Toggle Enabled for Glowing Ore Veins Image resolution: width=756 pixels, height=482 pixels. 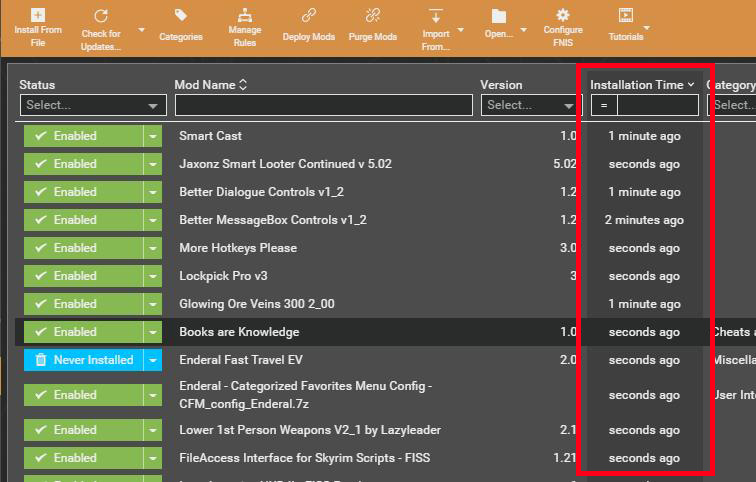(x=83, y=304)
